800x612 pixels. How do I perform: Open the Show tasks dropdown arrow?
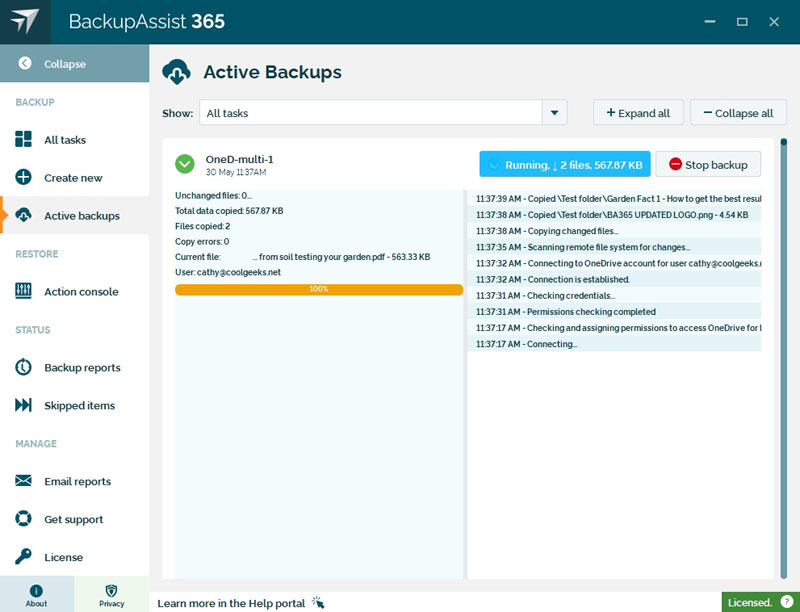coord(555,113)
